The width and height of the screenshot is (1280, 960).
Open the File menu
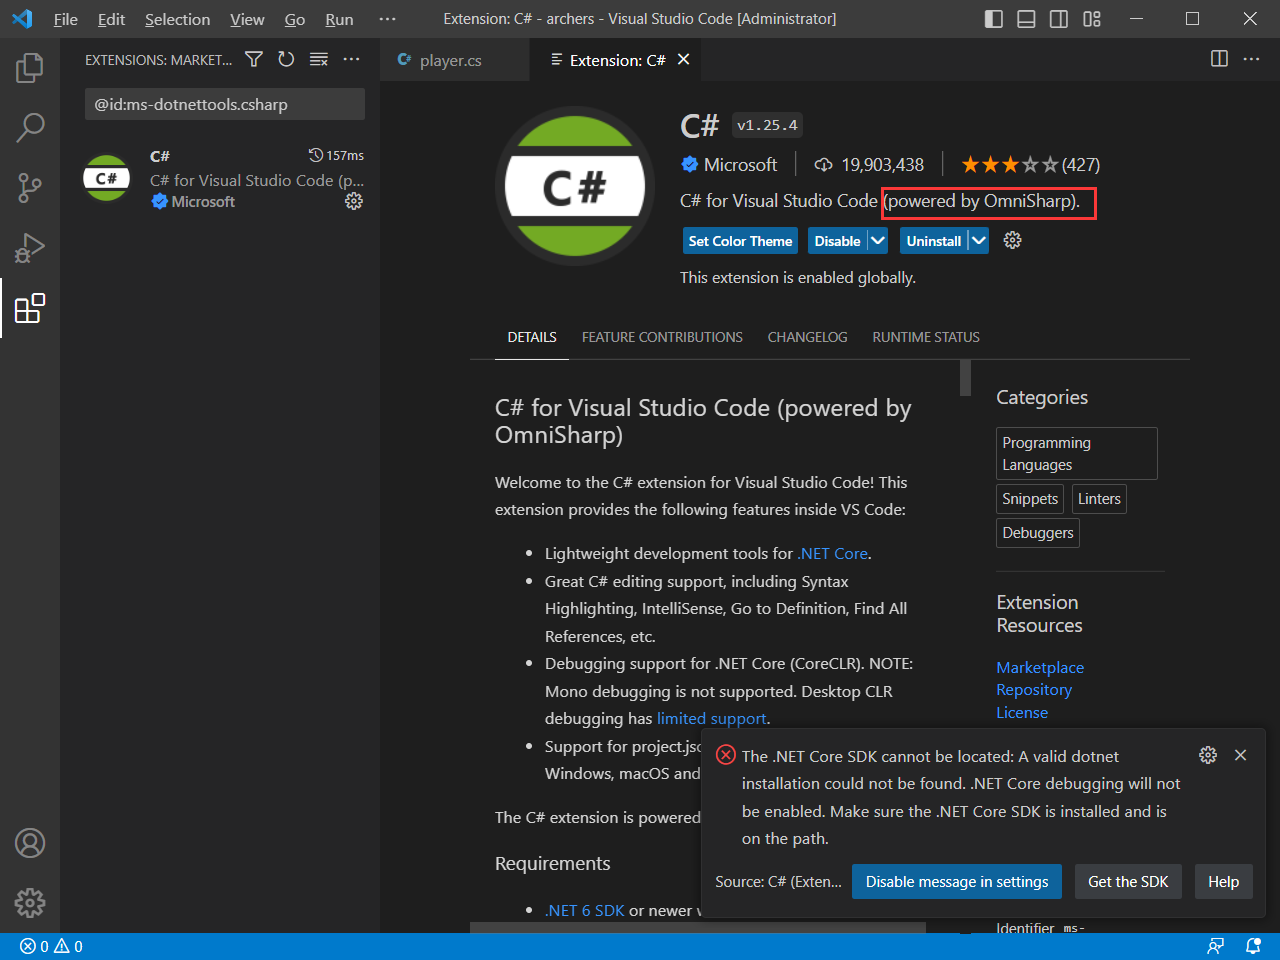click(66, 19)
